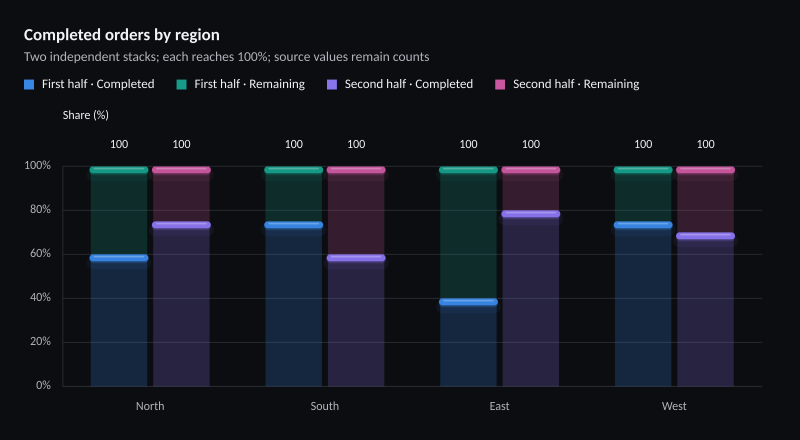Click the '20%' y-axis tick label

coord(40,341)
